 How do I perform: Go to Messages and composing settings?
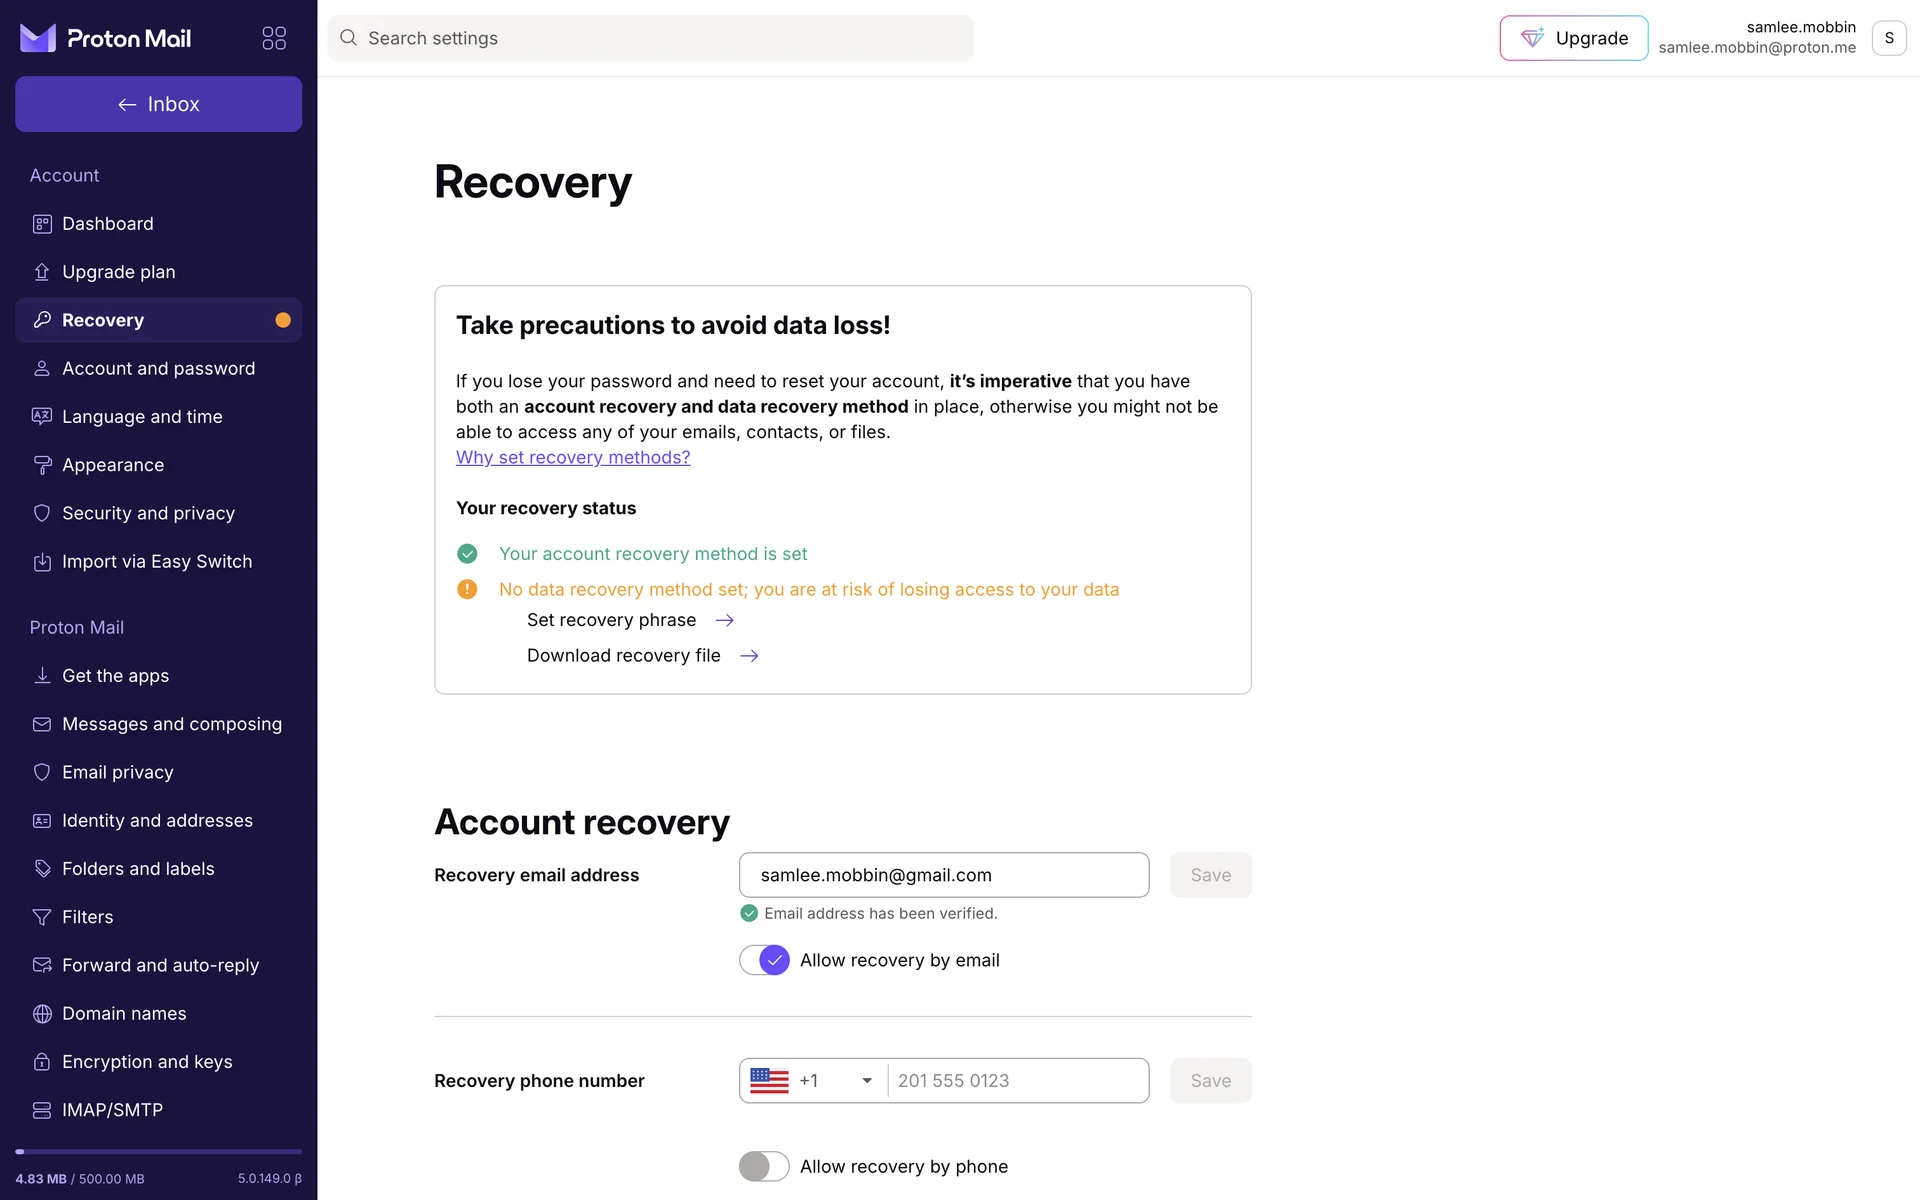coord(171,724)
